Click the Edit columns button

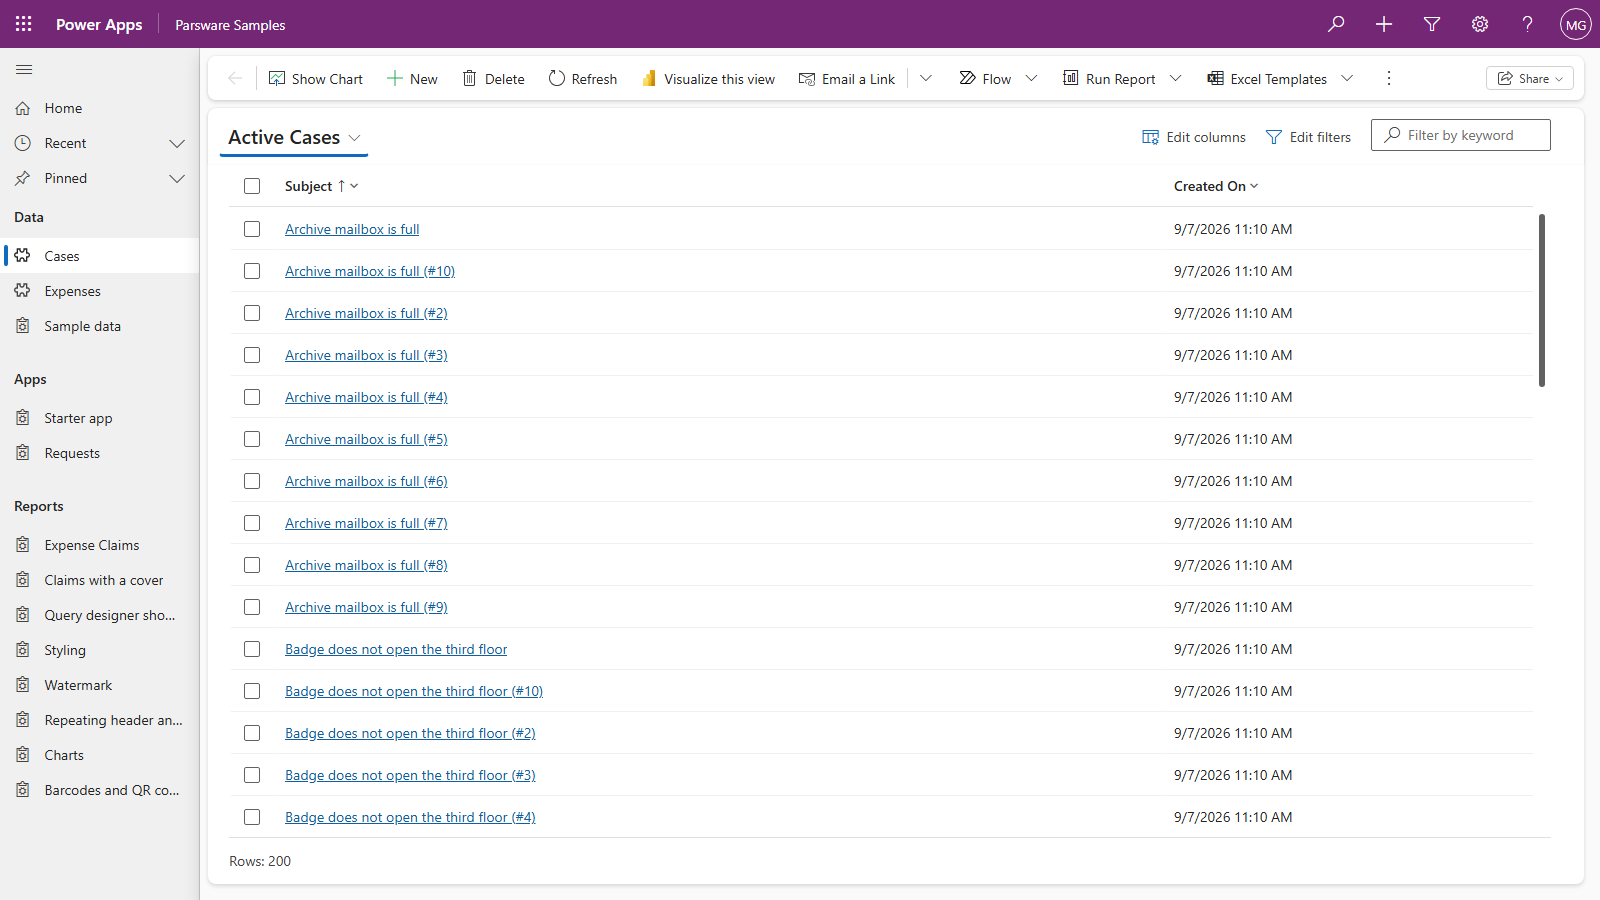tap(1194, 137)
